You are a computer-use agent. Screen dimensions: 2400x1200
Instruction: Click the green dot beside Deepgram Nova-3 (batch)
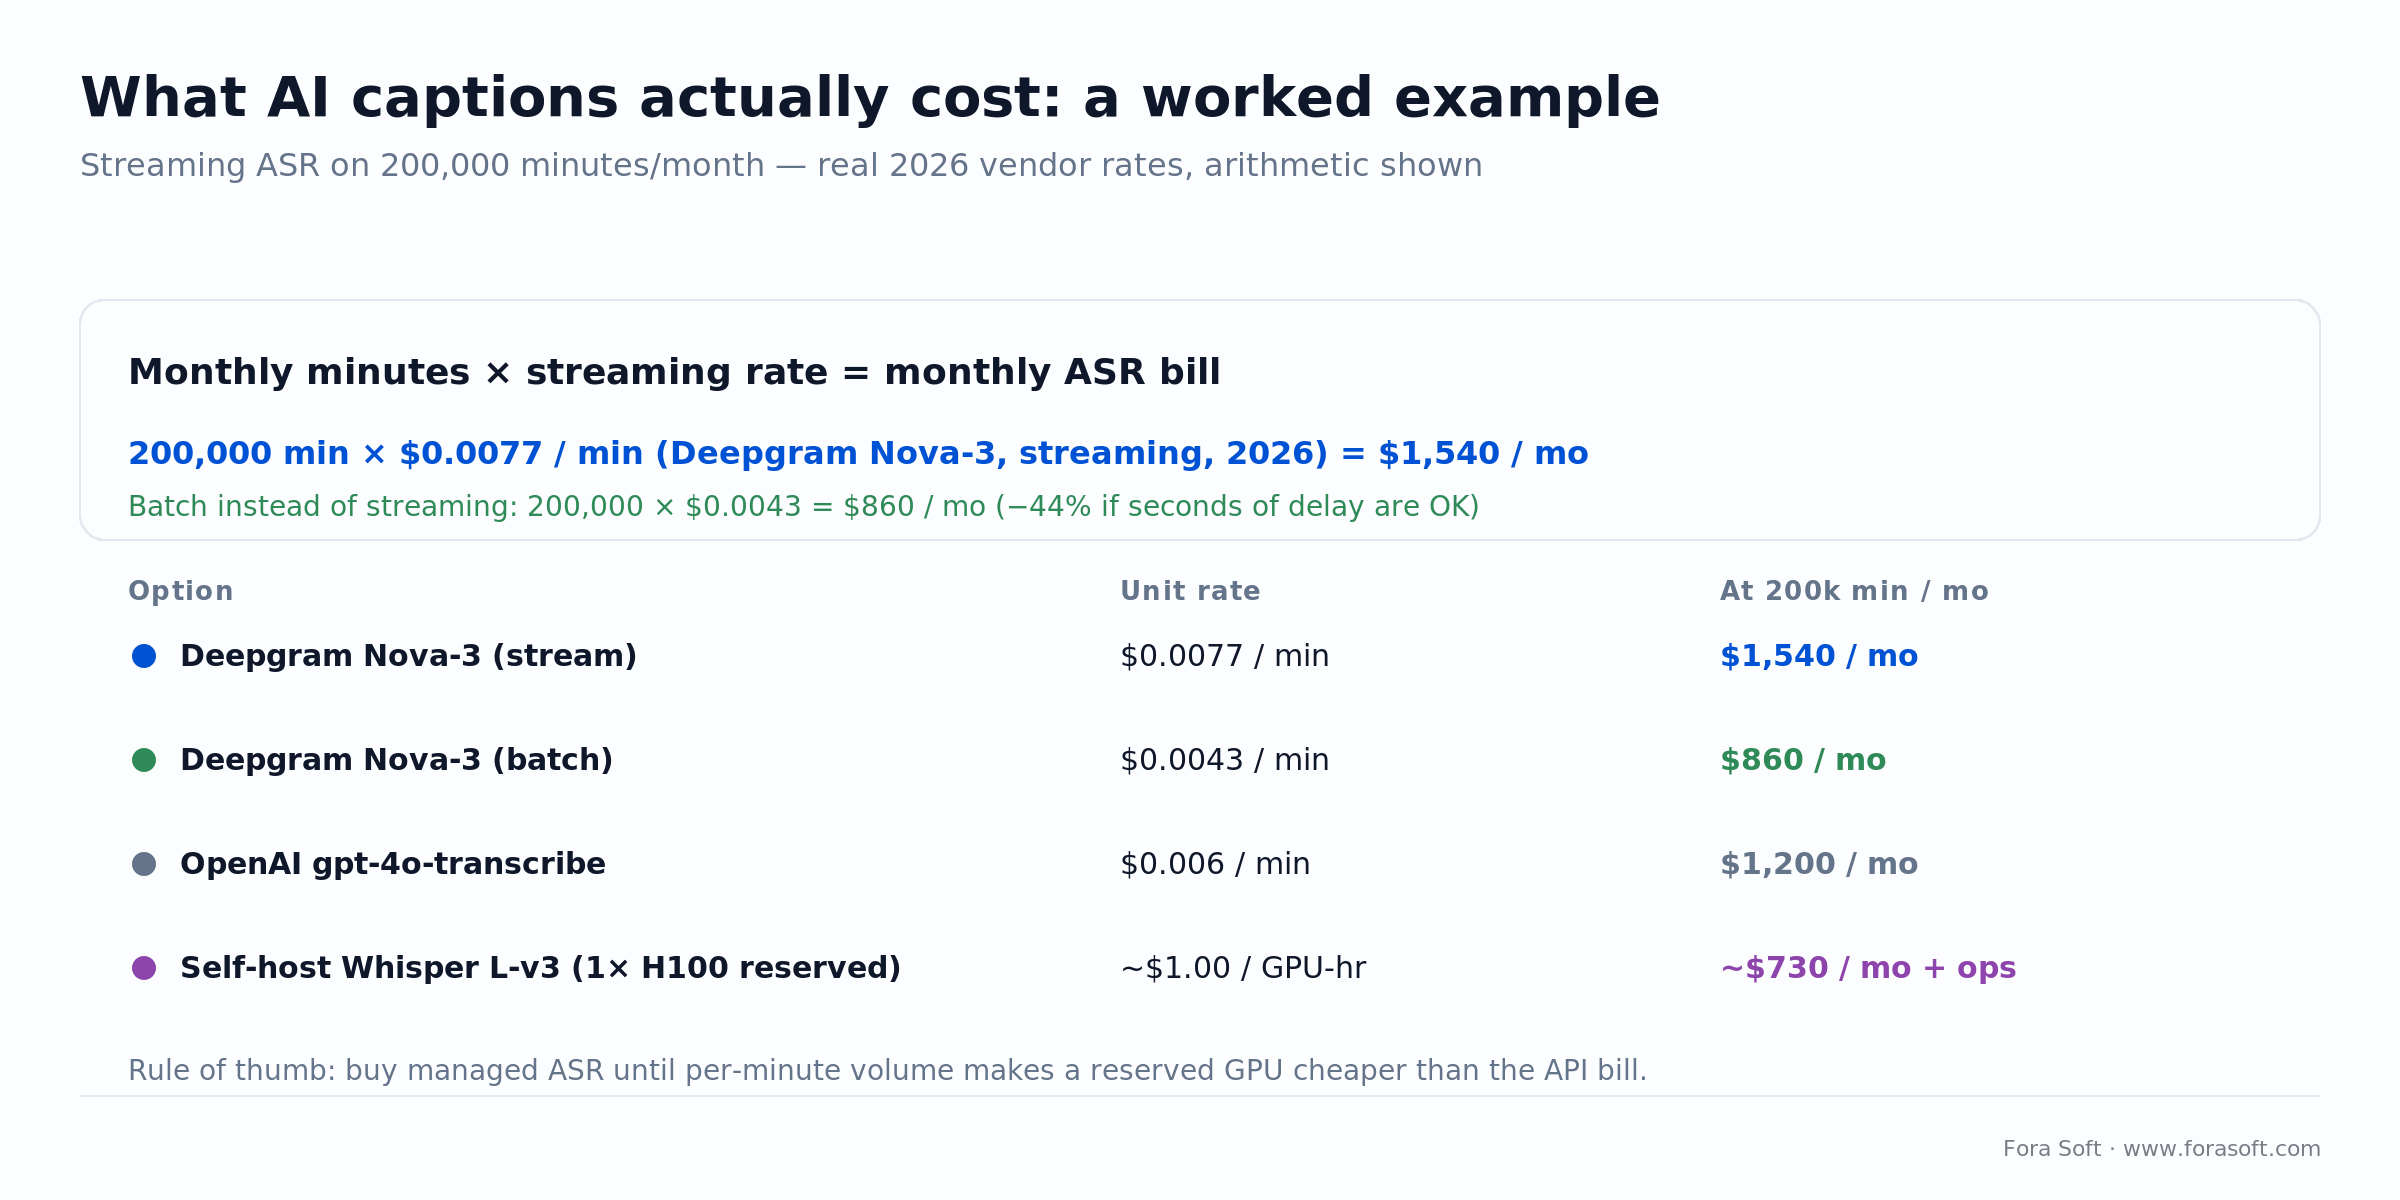144,760
